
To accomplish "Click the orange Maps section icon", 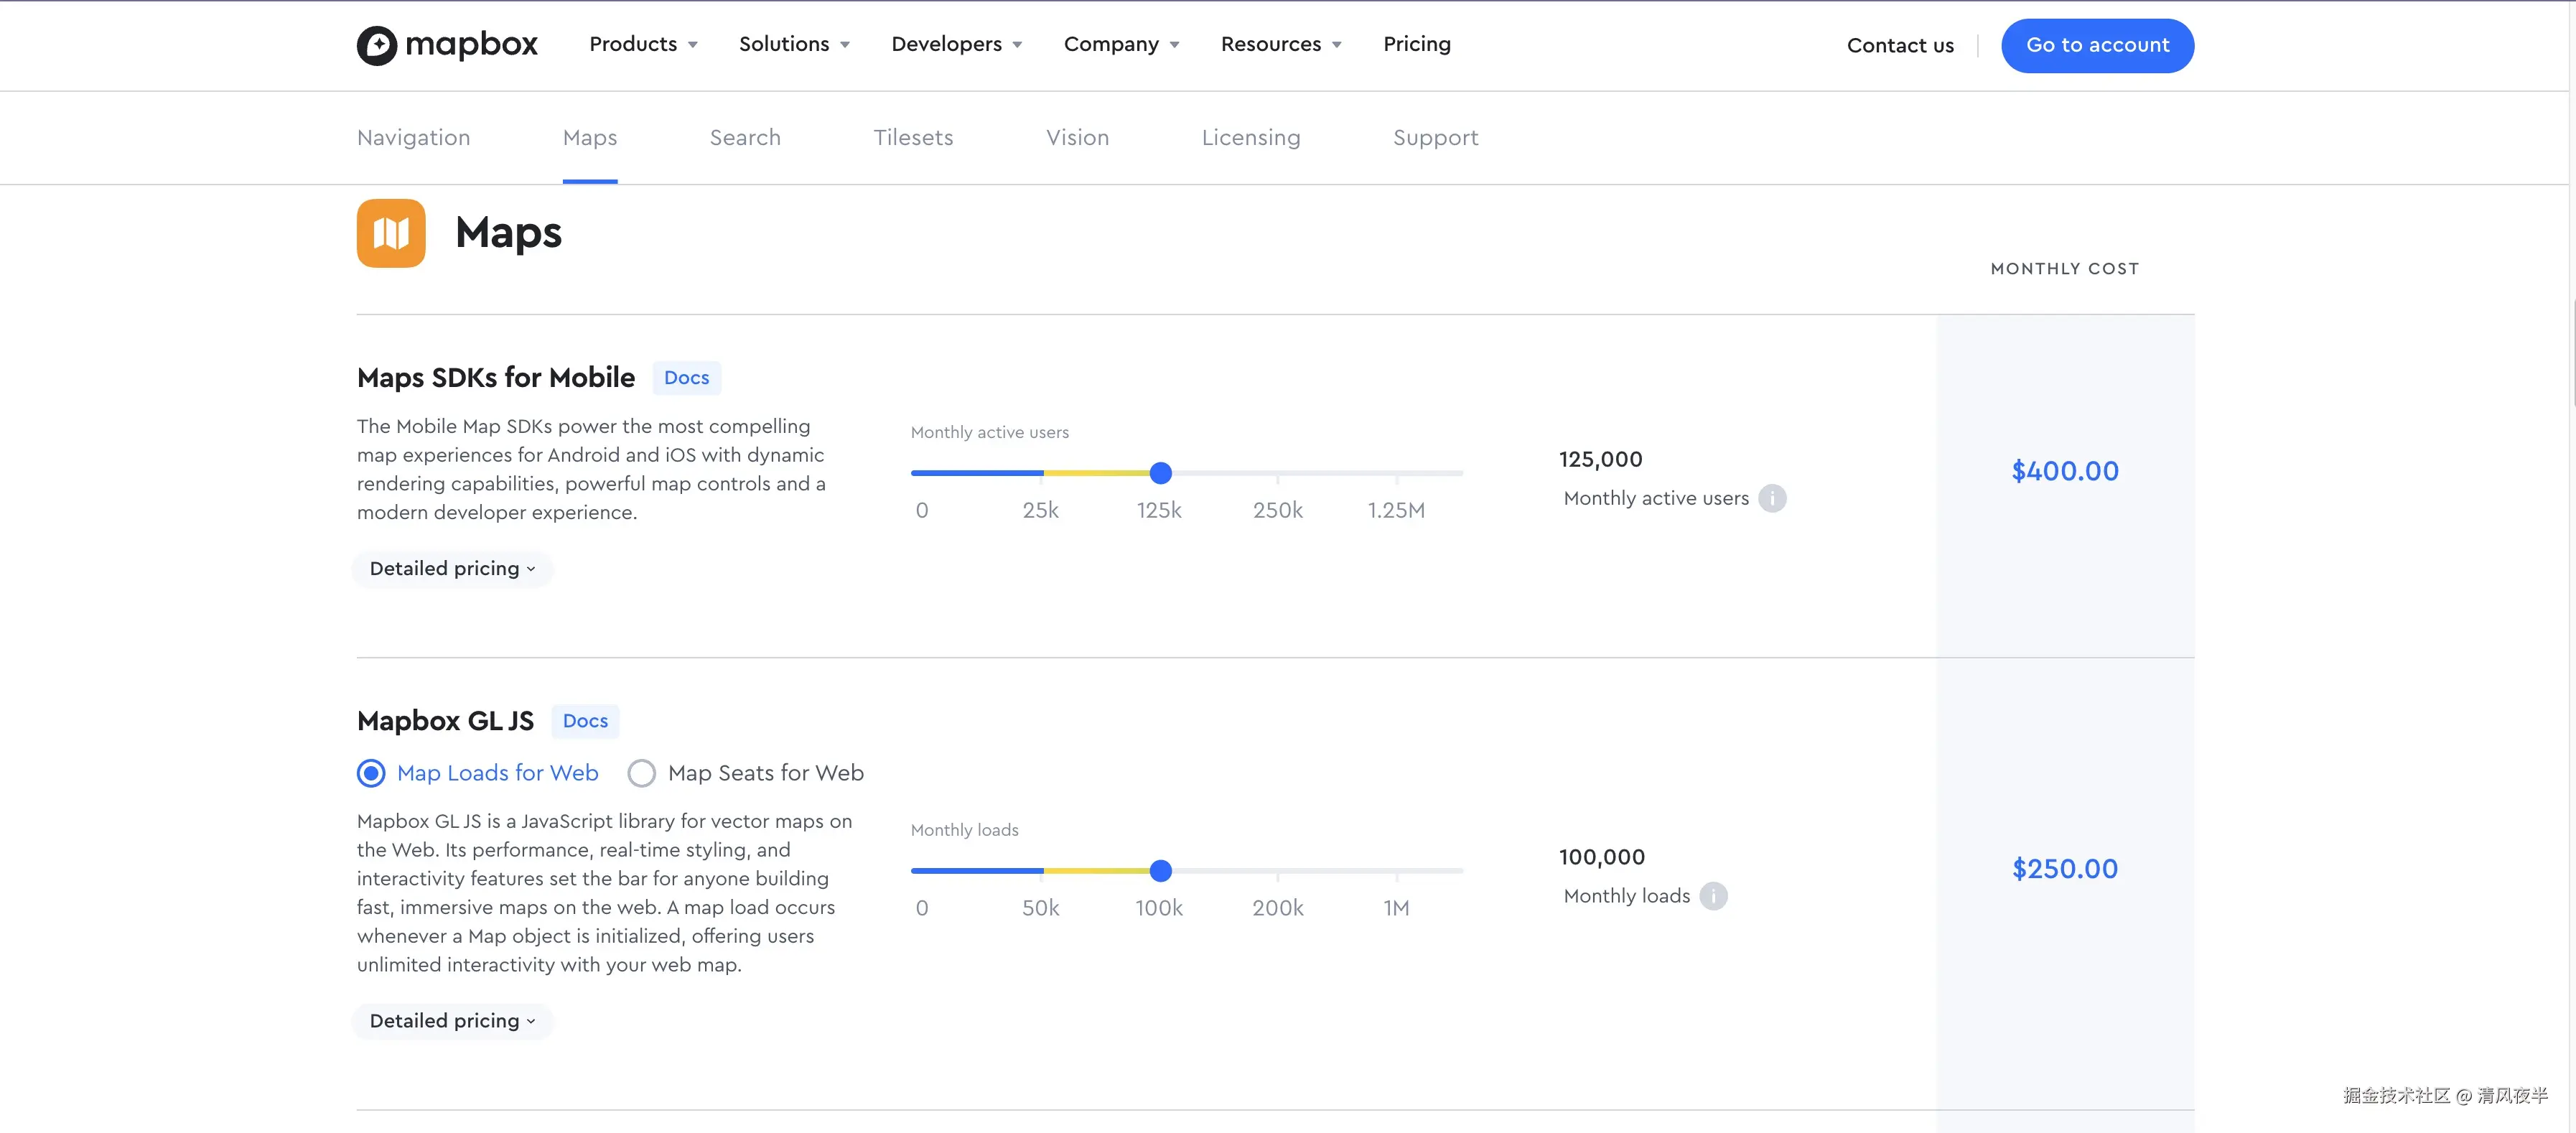I will tap(391, 233).
